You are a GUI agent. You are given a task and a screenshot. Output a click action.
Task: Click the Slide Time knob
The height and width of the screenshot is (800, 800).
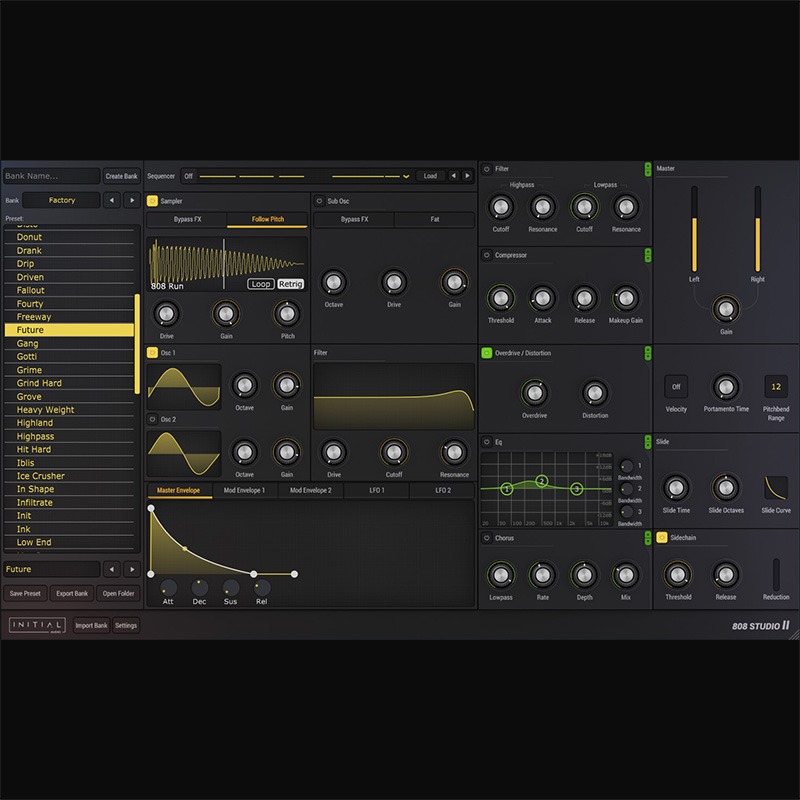pos(676,488)
